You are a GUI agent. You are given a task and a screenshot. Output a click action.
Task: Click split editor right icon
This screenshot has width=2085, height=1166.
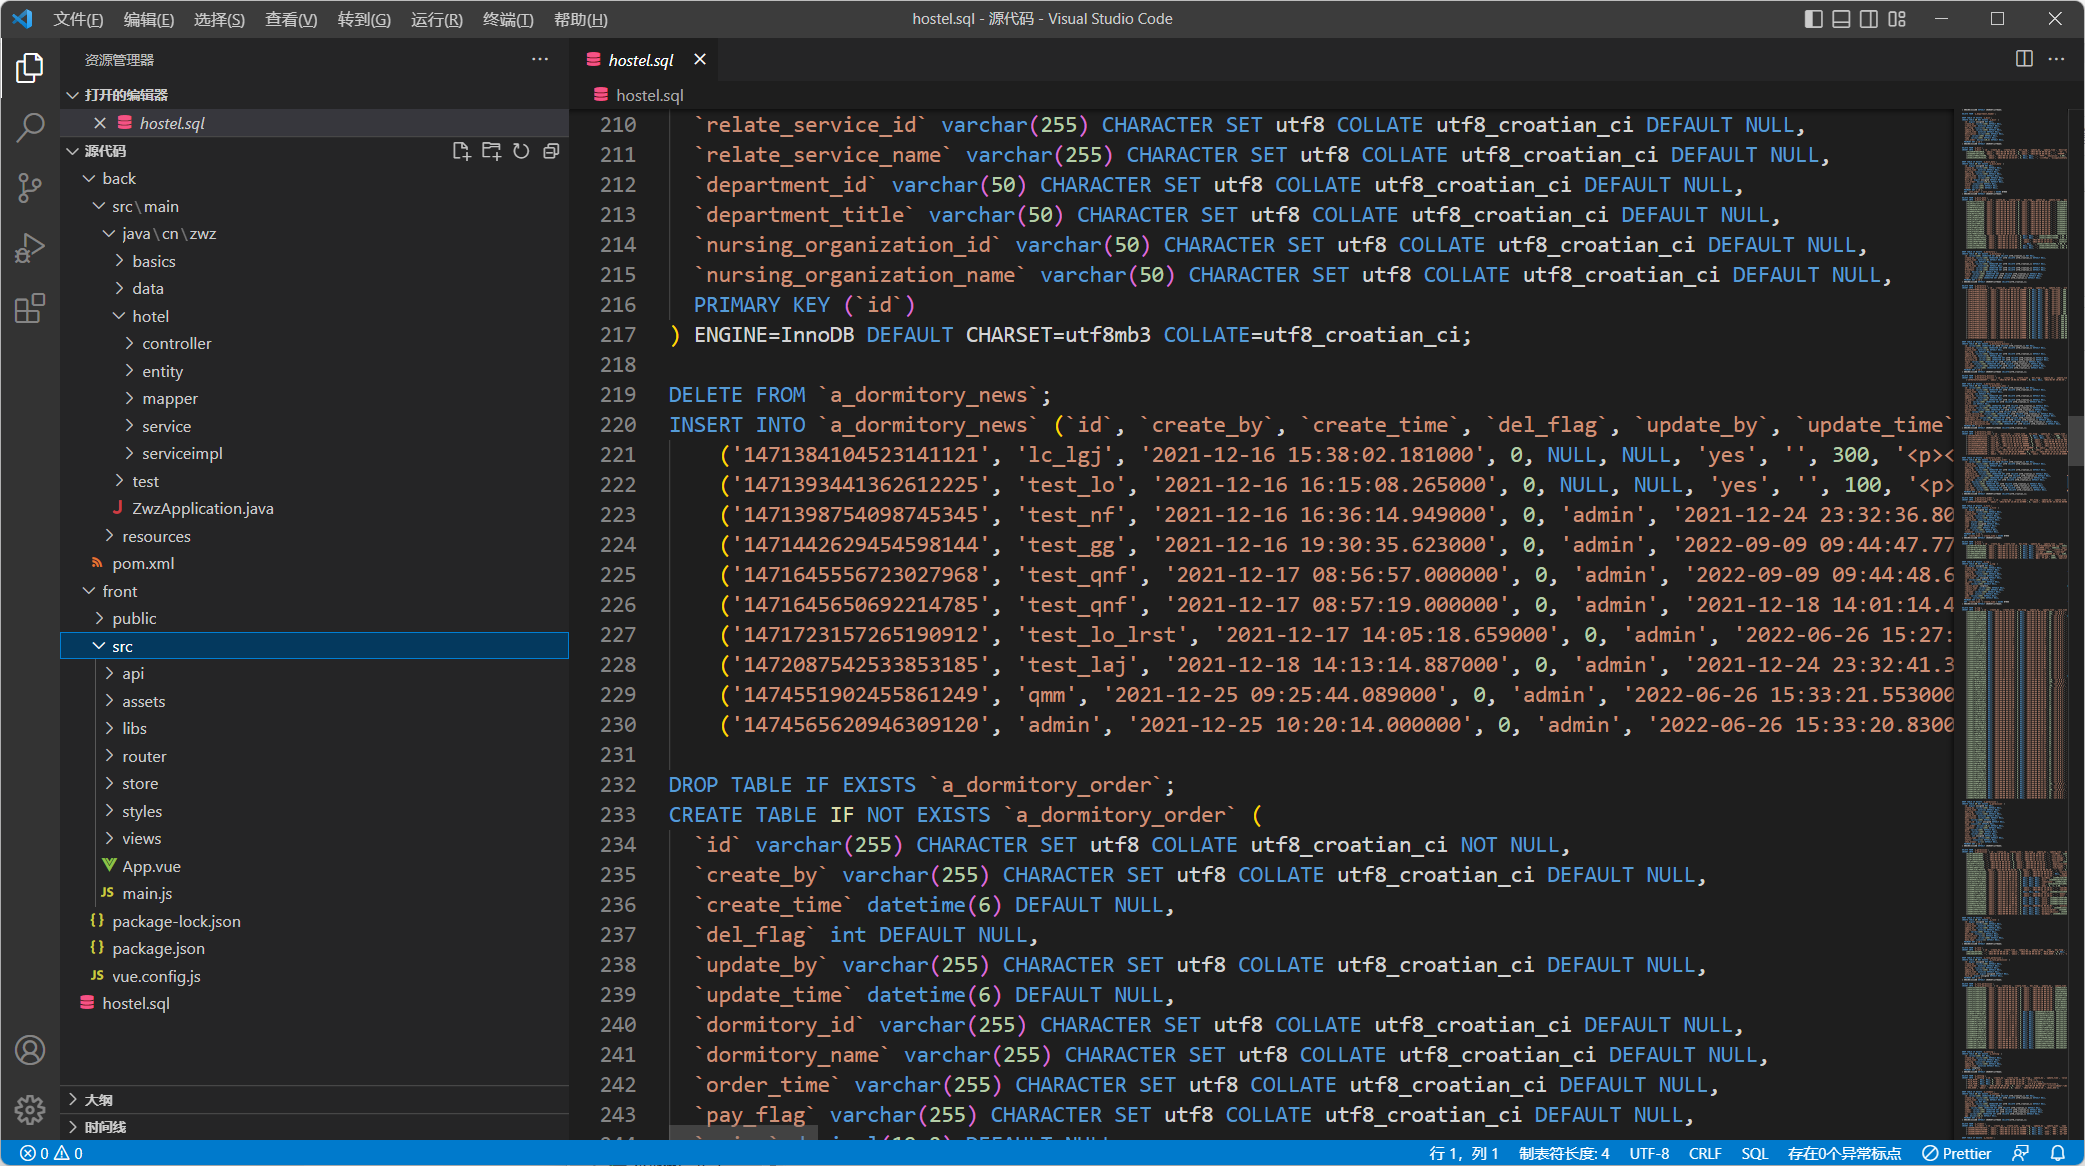pos(2024,59)
